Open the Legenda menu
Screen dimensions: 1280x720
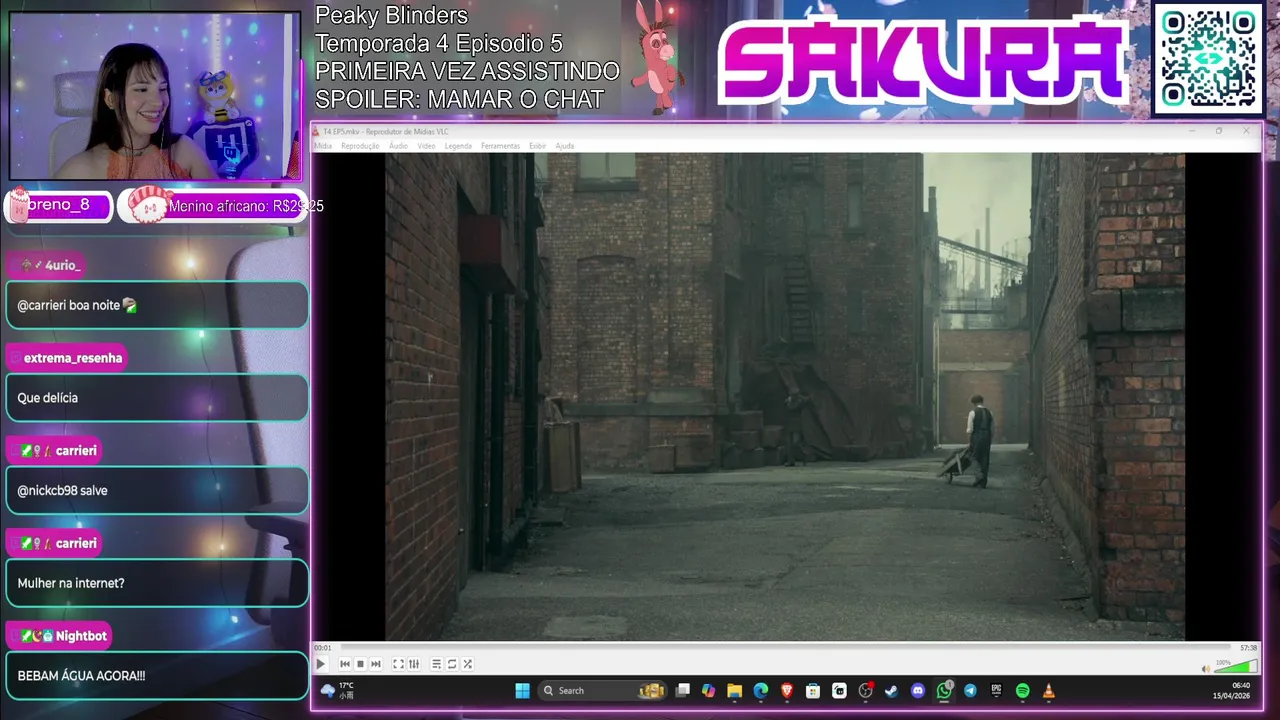coord(458,146)
